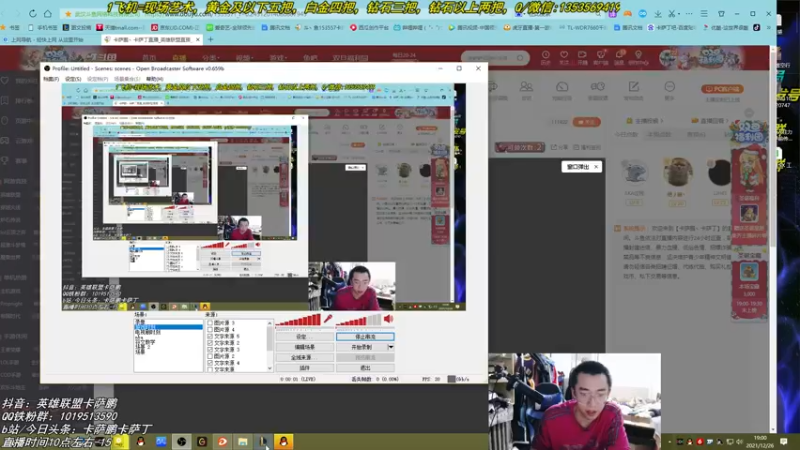Click the orange PC客户端 button

(722, 89)
